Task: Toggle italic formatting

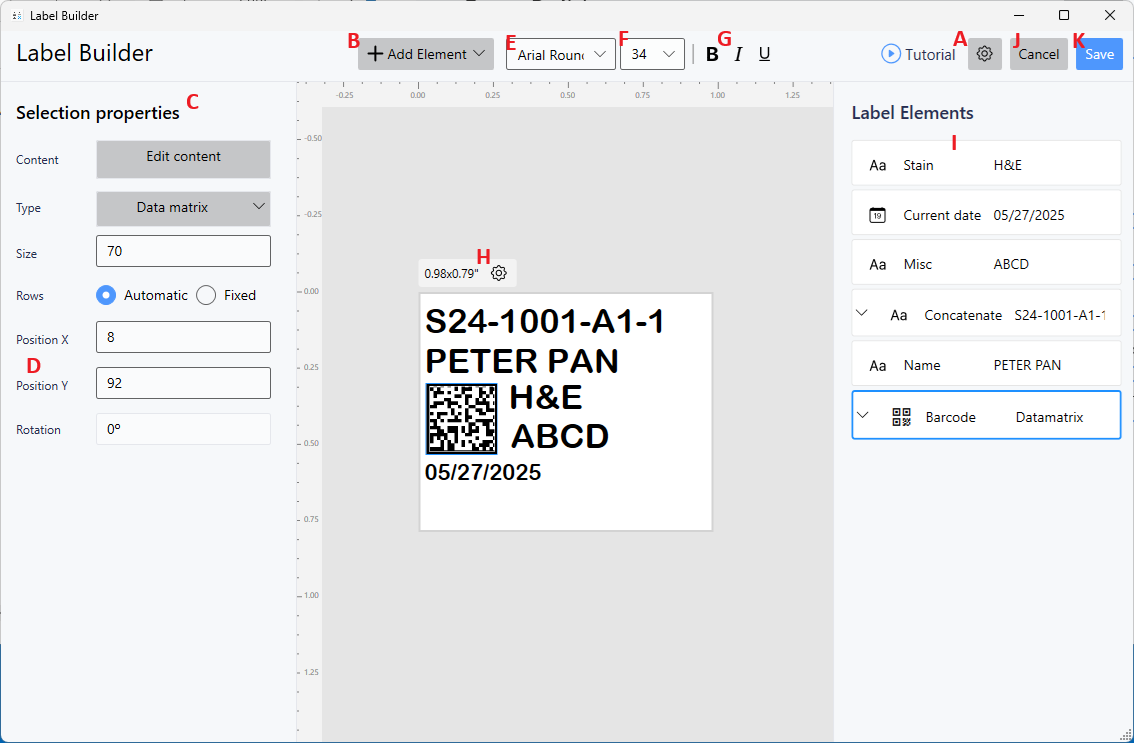Action: [738, 54]
